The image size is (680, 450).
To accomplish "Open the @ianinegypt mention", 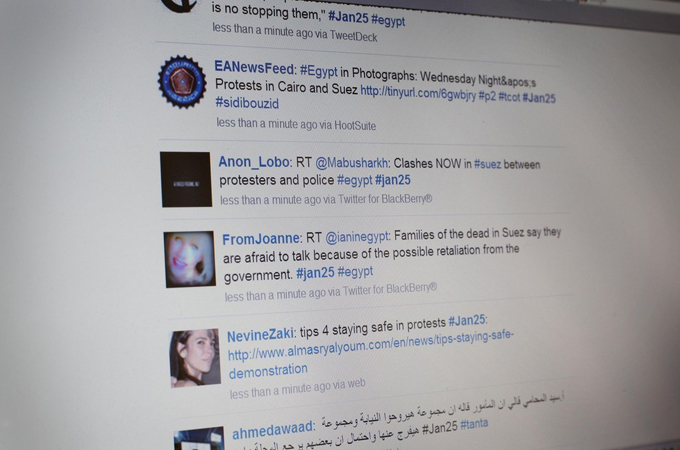I will coord(357,237).
